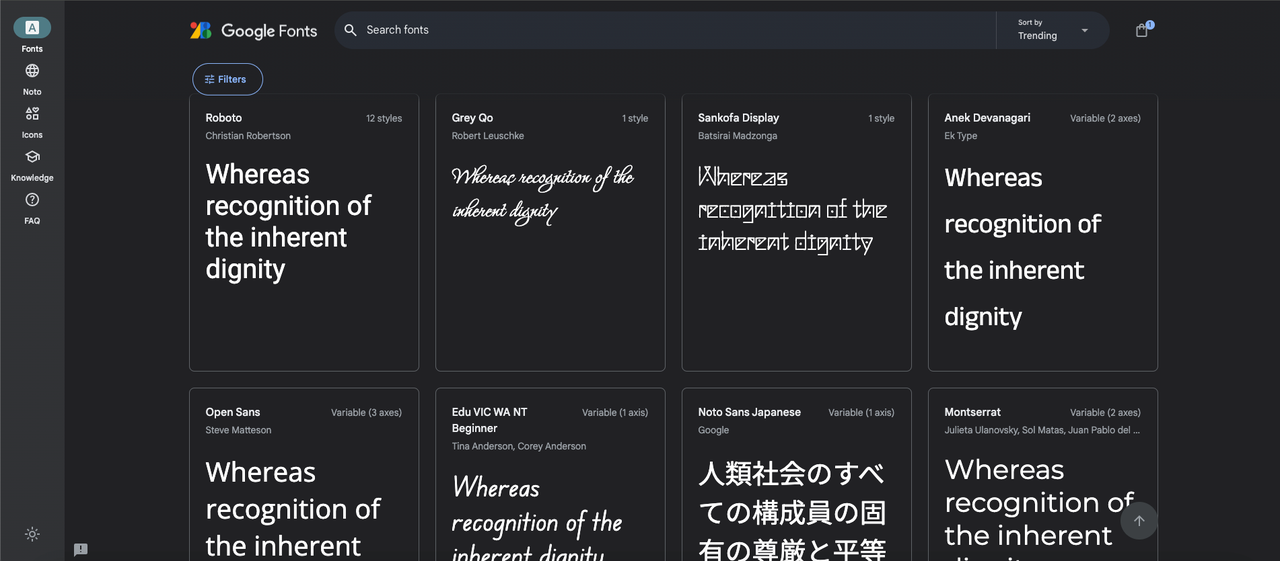Click the Steve Matteson designer name
Viewport: 1280px width, 561px height.
point(238,430)
